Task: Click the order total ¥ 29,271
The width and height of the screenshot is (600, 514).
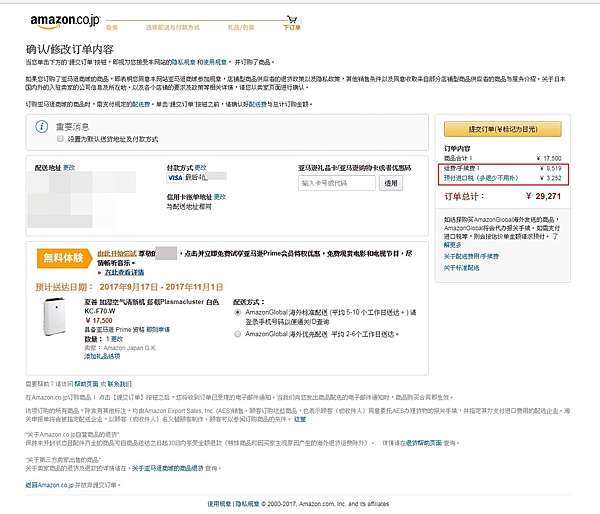Action: click(x=543, y=196)
